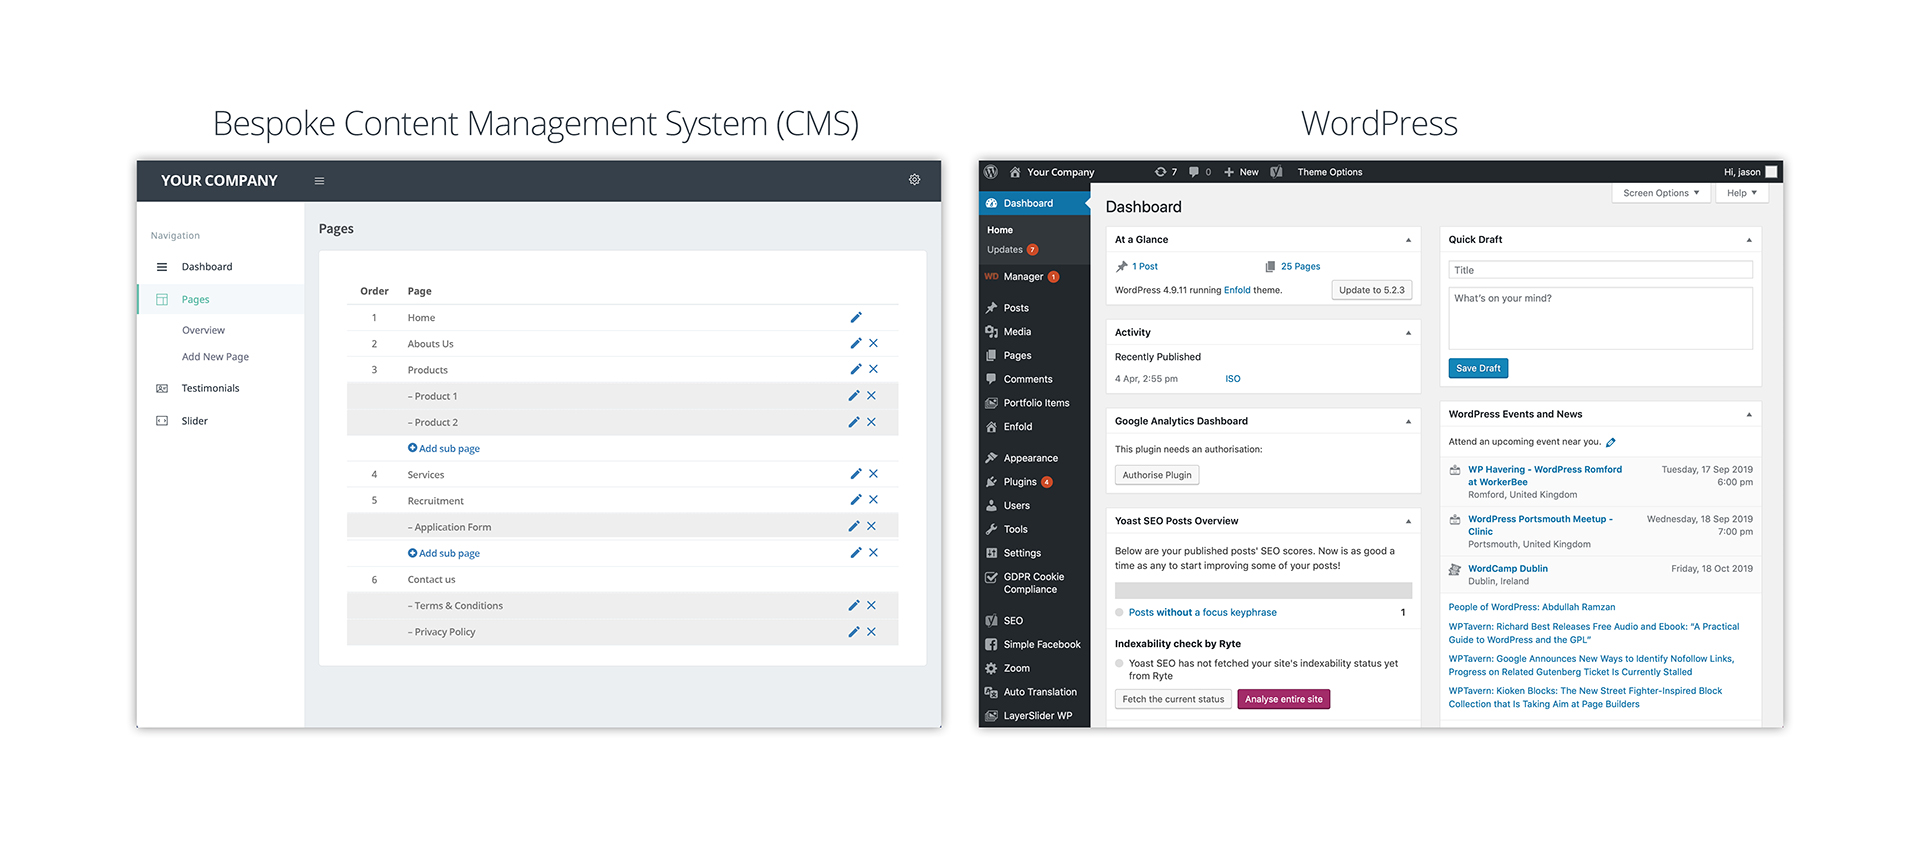Click New in WordPress admin bar
The image size is (1920, 851).
point(1242,172)
